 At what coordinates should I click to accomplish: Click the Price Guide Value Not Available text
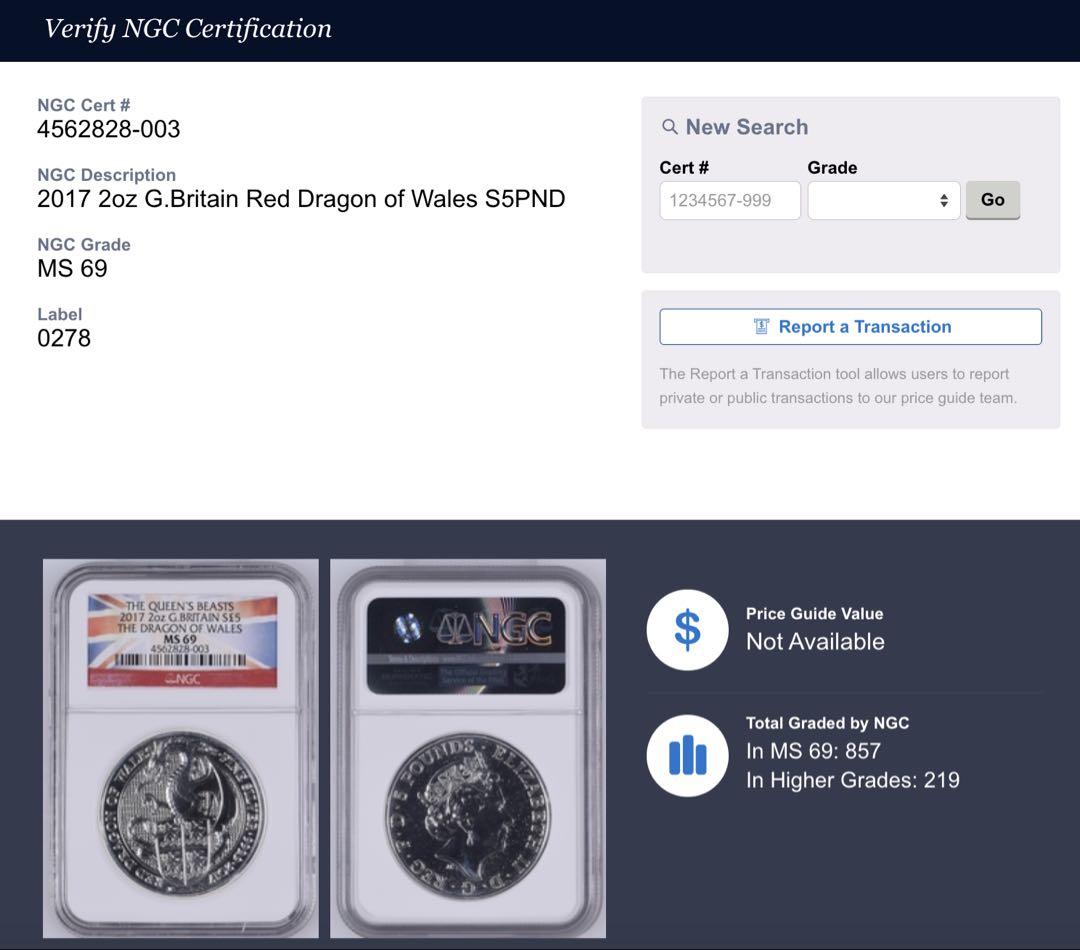tap(816, 641)
